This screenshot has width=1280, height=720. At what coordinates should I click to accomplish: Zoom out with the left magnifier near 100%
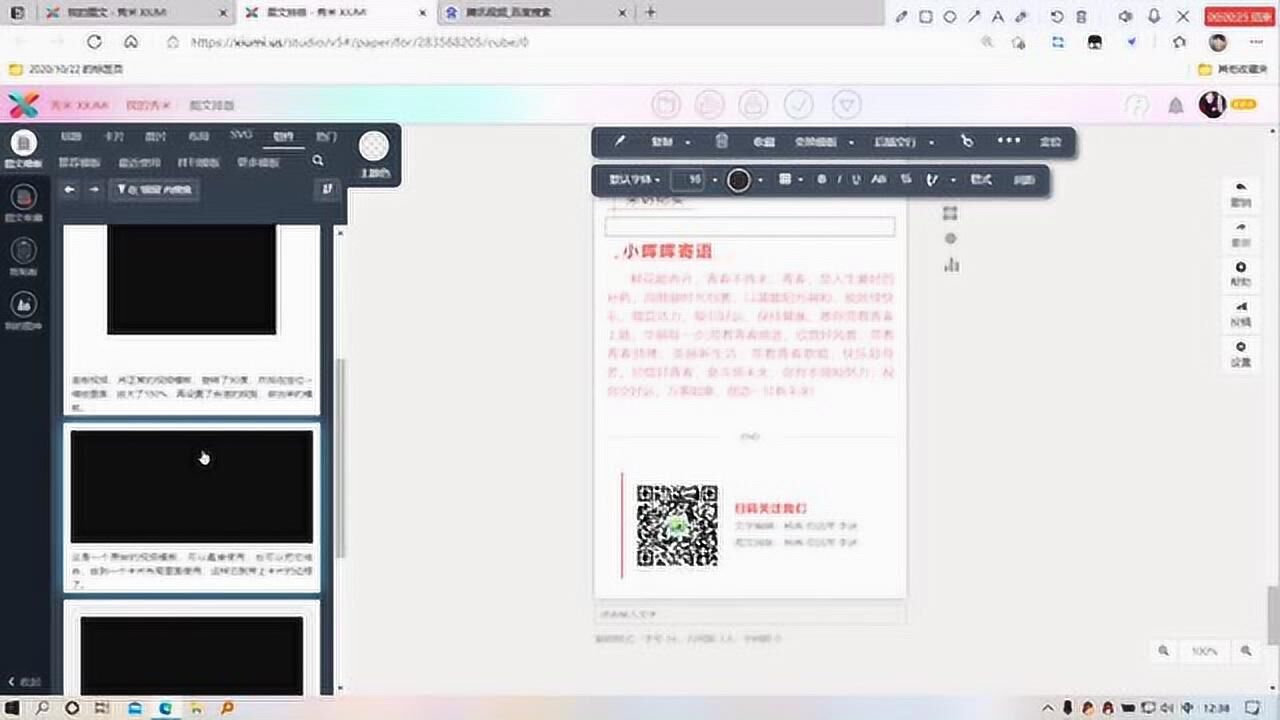click(x=1164, y=651)
